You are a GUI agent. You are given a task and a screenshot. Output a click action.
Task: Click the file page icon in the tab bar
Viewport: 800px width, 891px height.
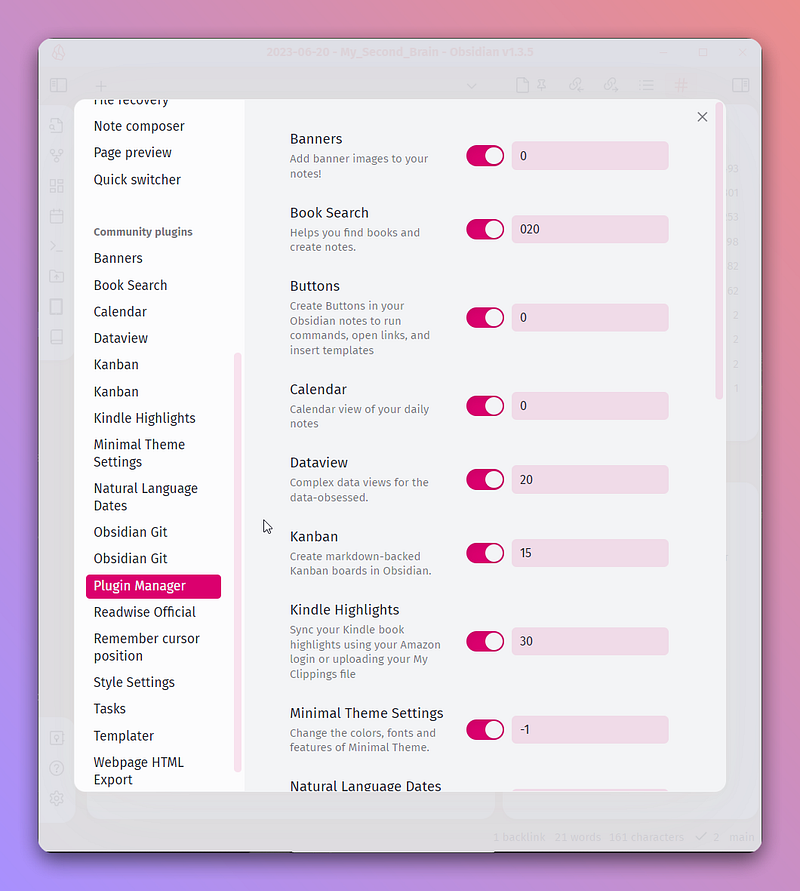click(x=522, y=85)
